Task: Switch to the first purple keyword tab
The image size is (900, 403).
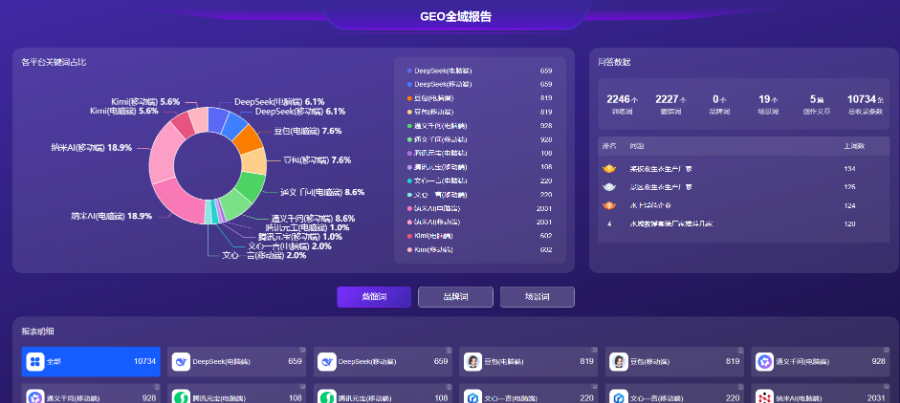Action: [374, 297]
